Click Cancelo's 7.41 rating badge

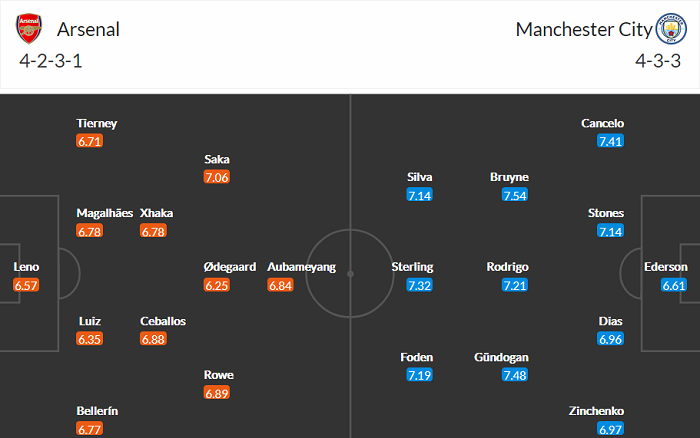pyautogui.click(x=610, y=141)
